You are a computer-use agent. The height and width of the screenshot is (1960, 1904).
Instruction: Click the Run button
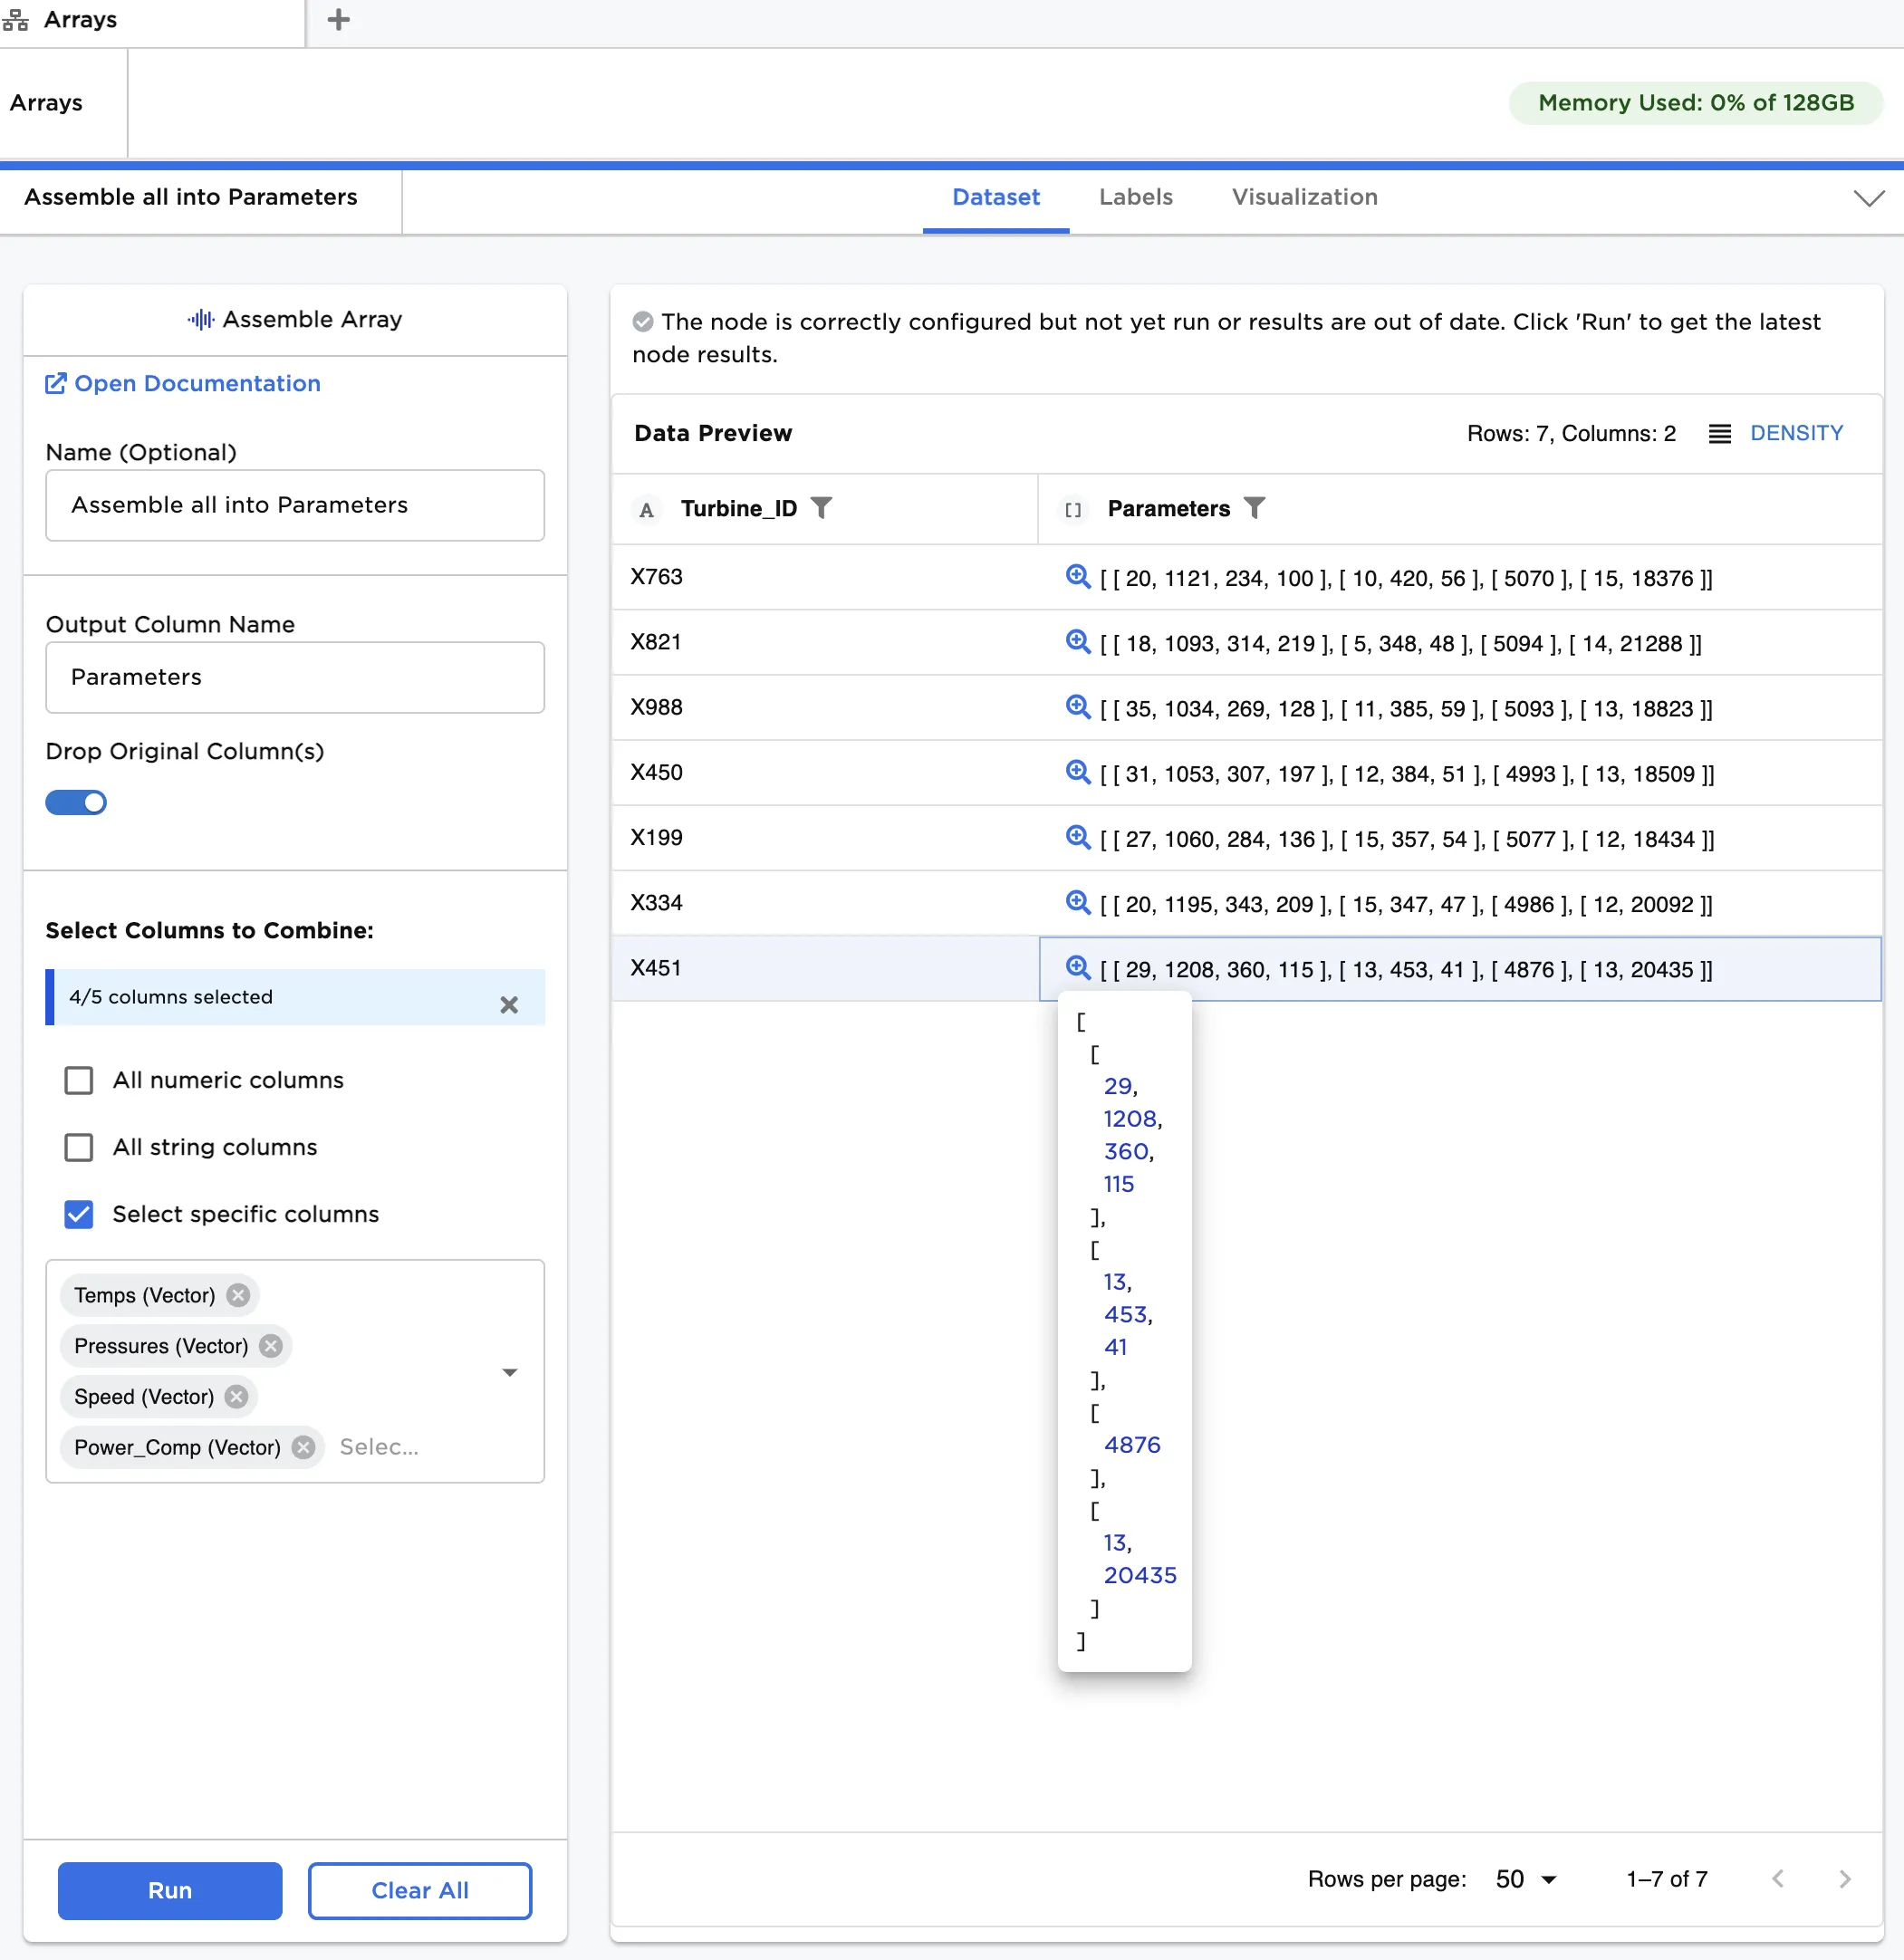click(x=170, y=1890)
